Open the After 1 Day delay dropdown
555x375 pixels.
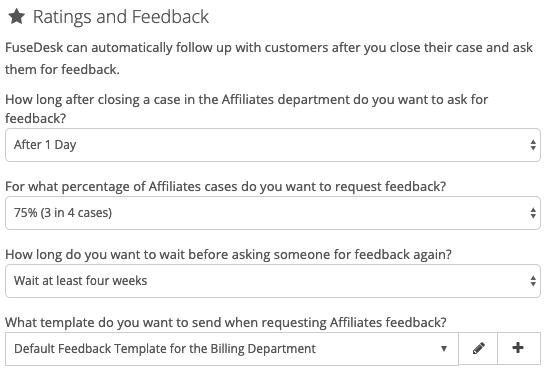coord(273,145)
